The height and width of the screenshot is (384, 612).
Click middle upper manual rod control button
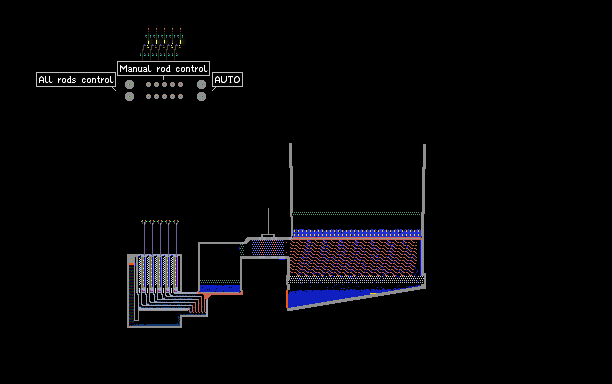164,84
